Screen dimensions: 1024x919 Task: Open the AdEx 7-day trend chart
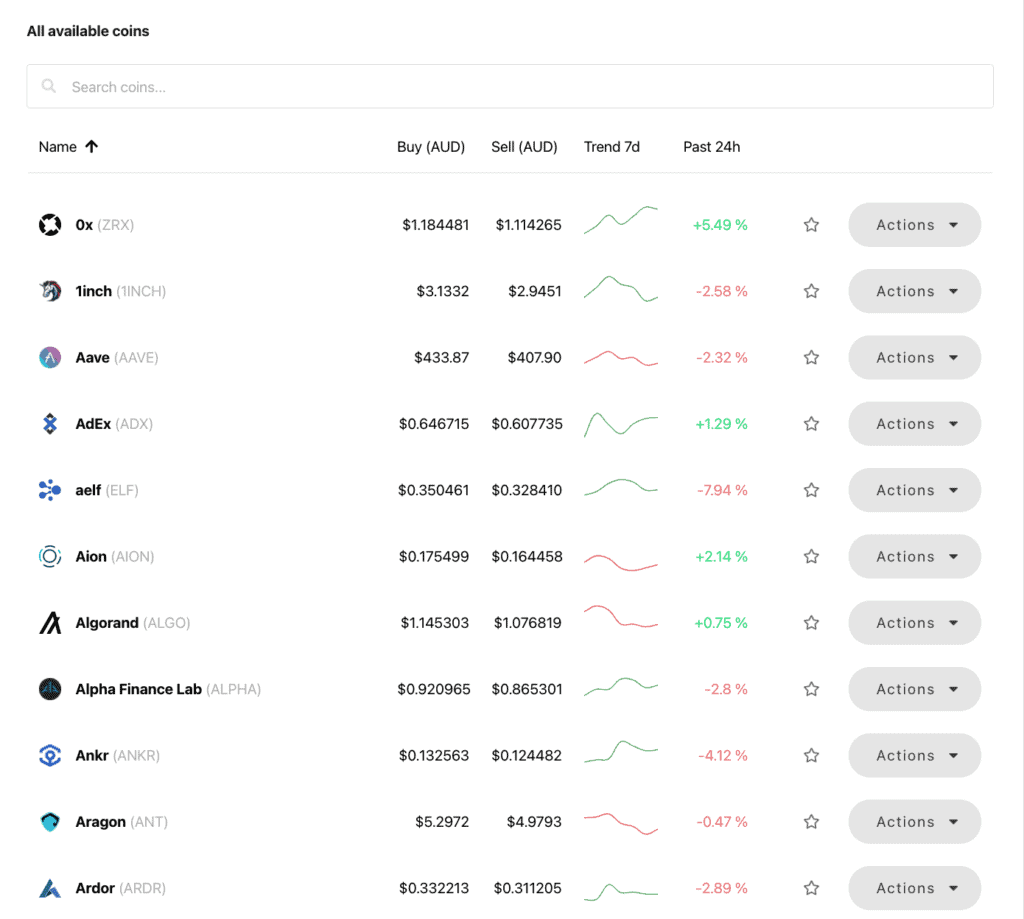point(620,424)
